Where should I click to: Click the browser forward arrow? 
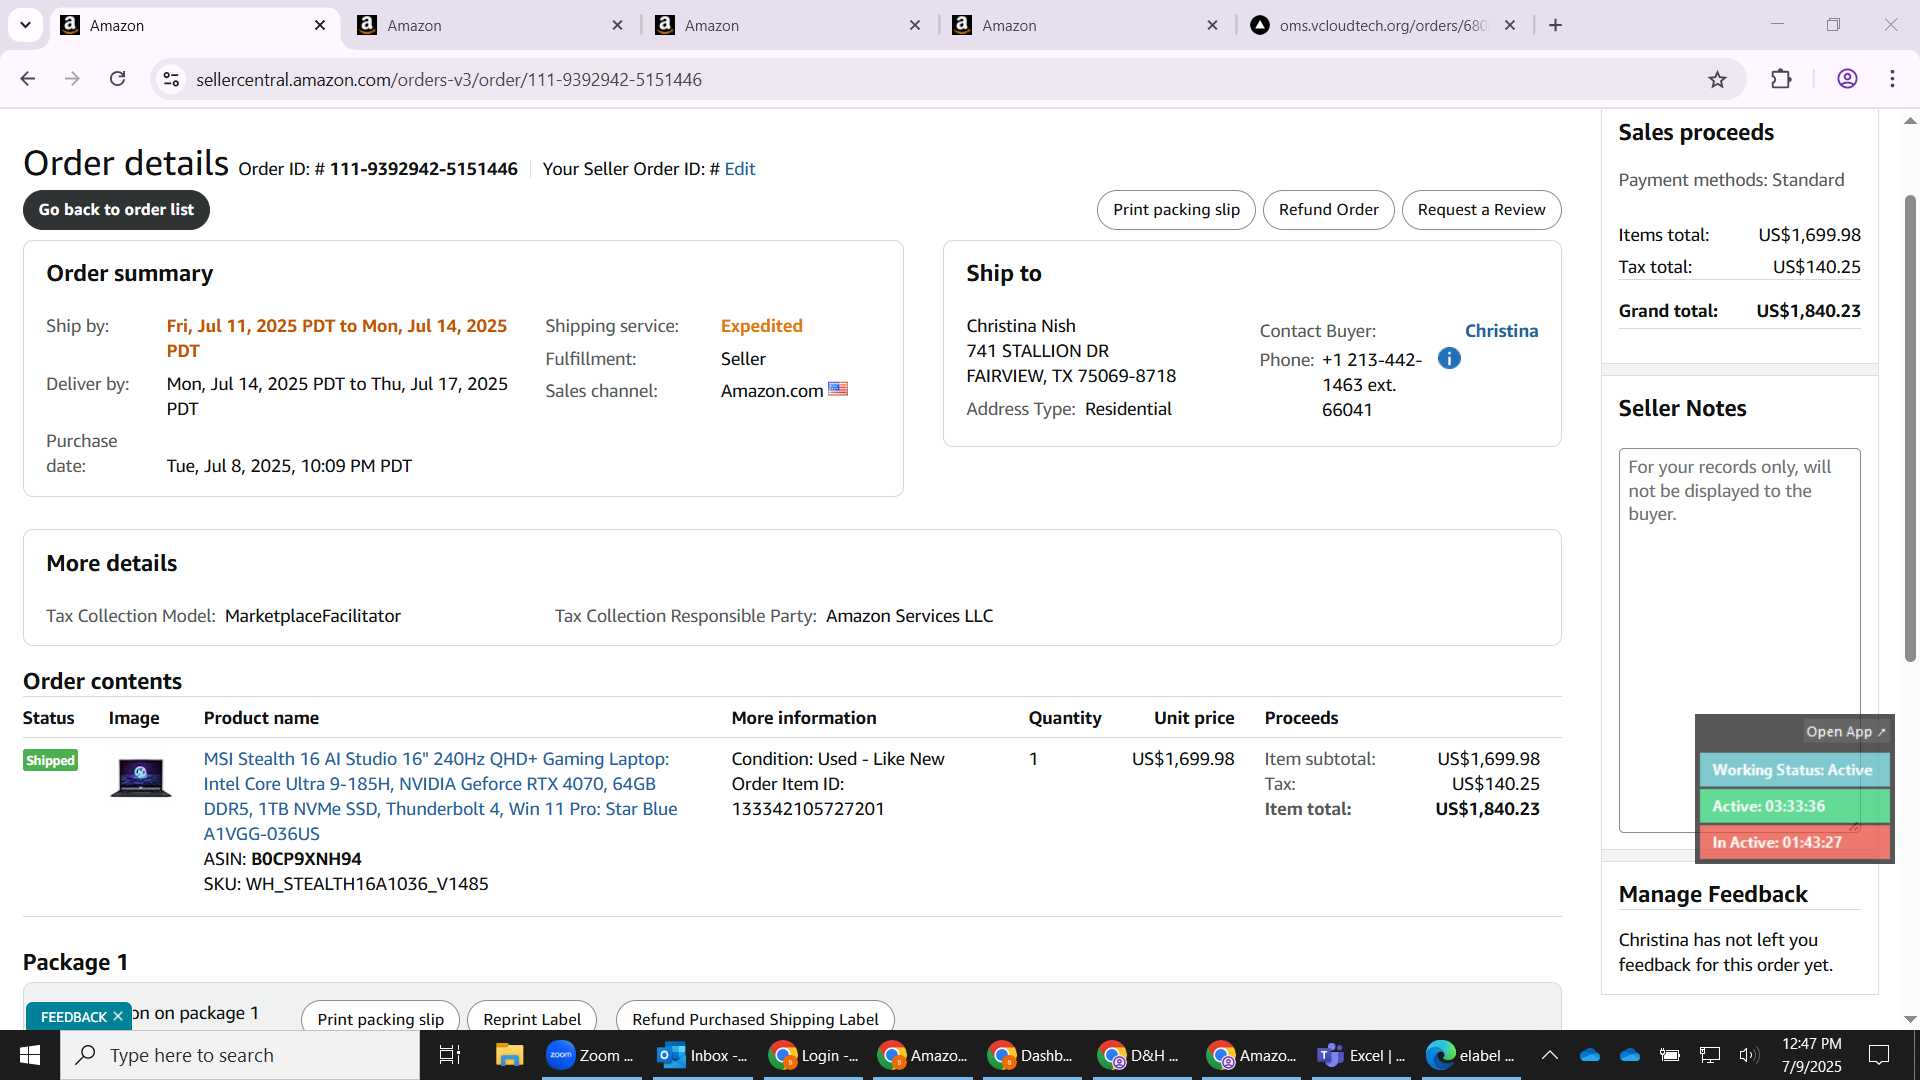click(72, 79)
